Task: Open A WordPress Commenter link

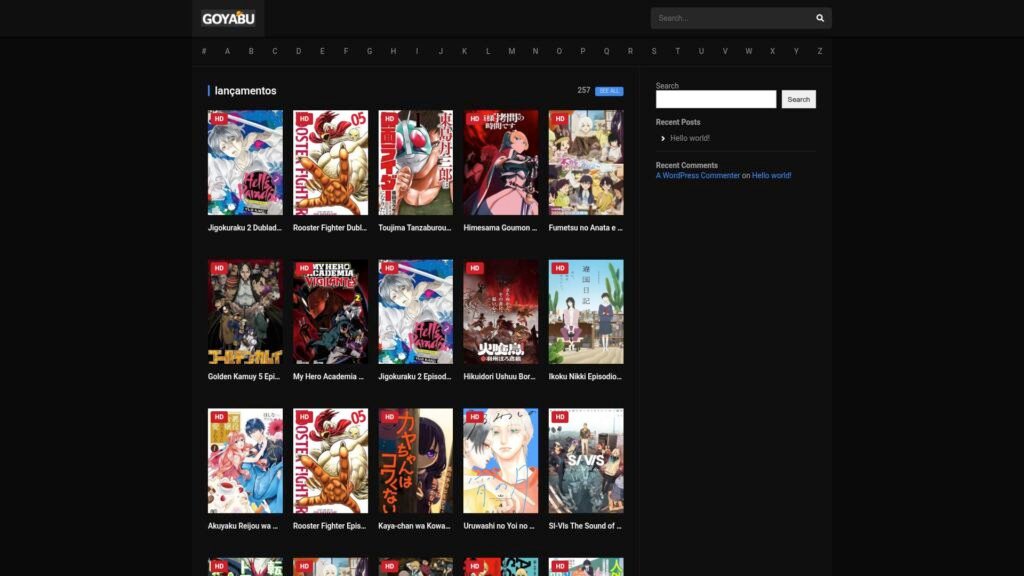Action: pyautogui.click(x=698, y=176)
